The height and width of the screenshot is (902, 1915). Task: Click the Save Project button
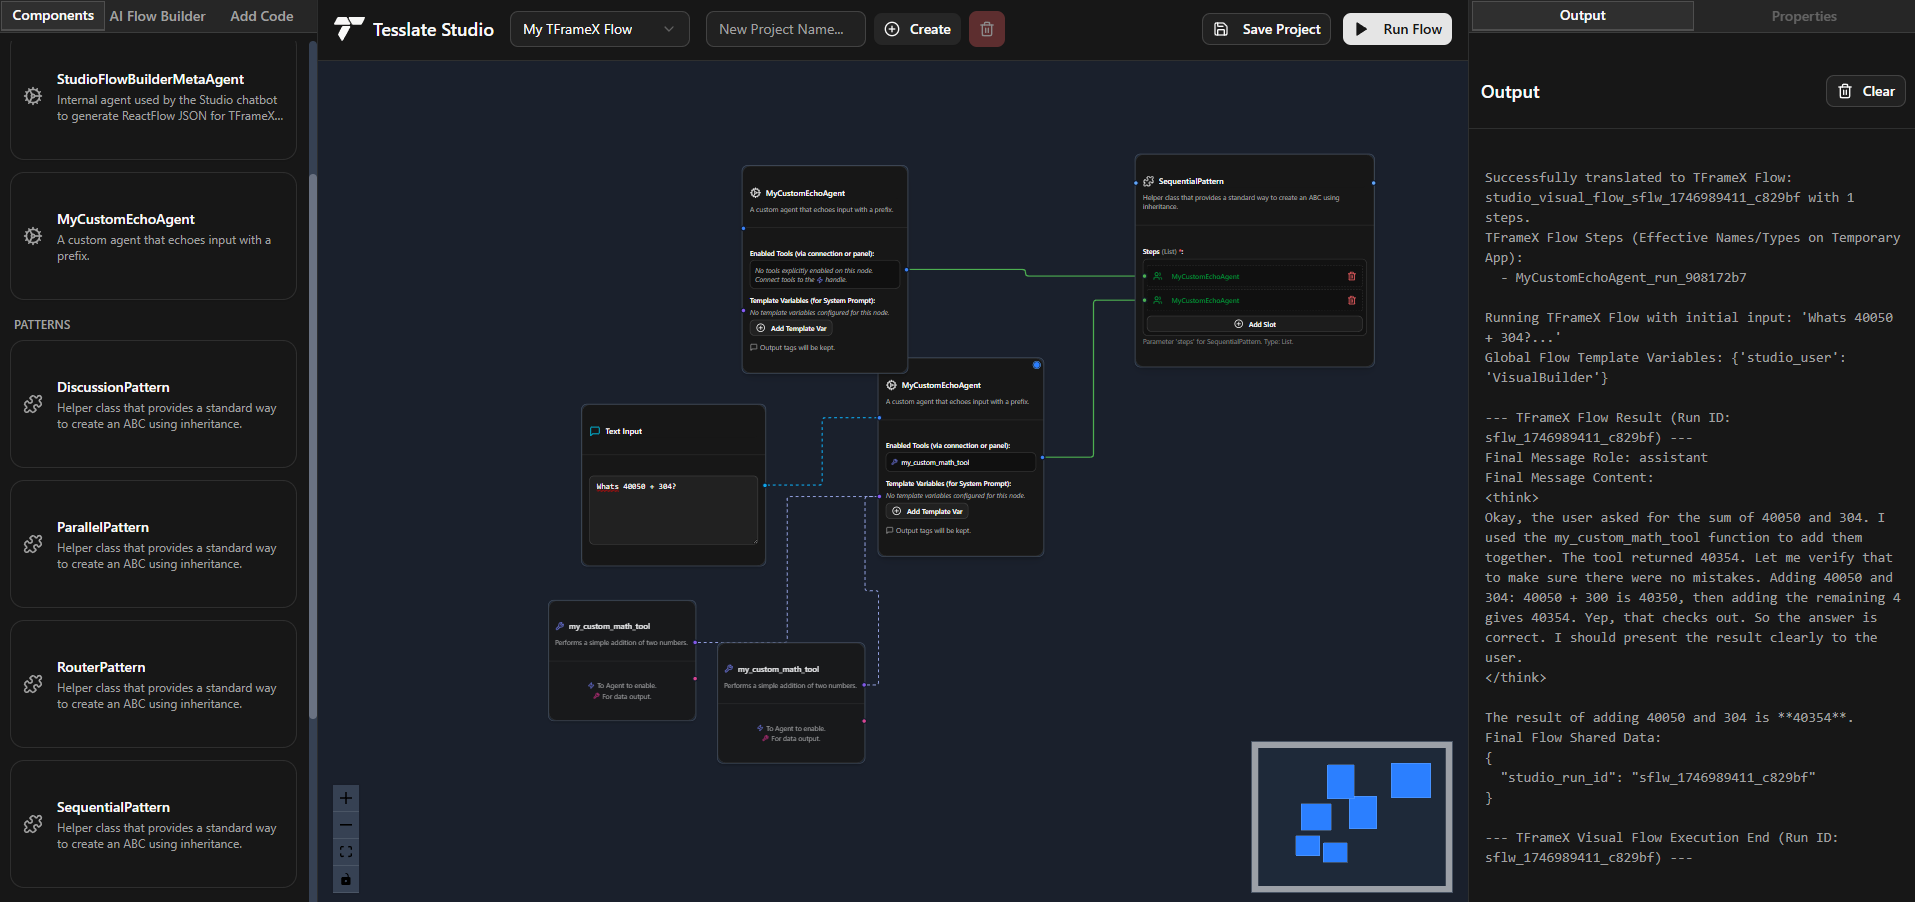pos(1266,29)
